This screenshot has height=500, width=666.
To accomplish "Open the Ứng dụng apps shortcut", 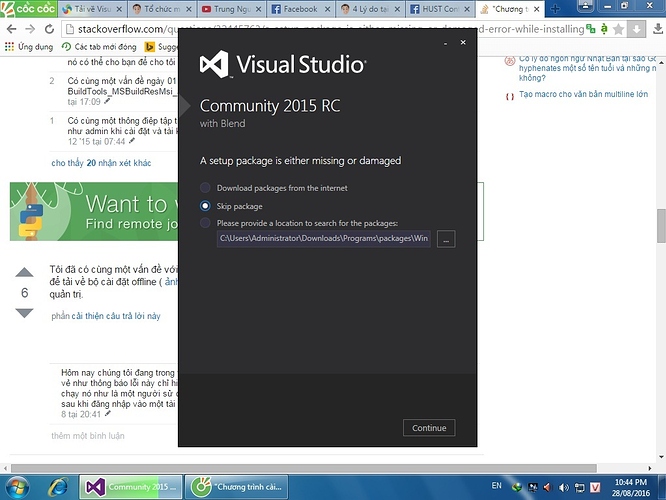I will [29, 46].
